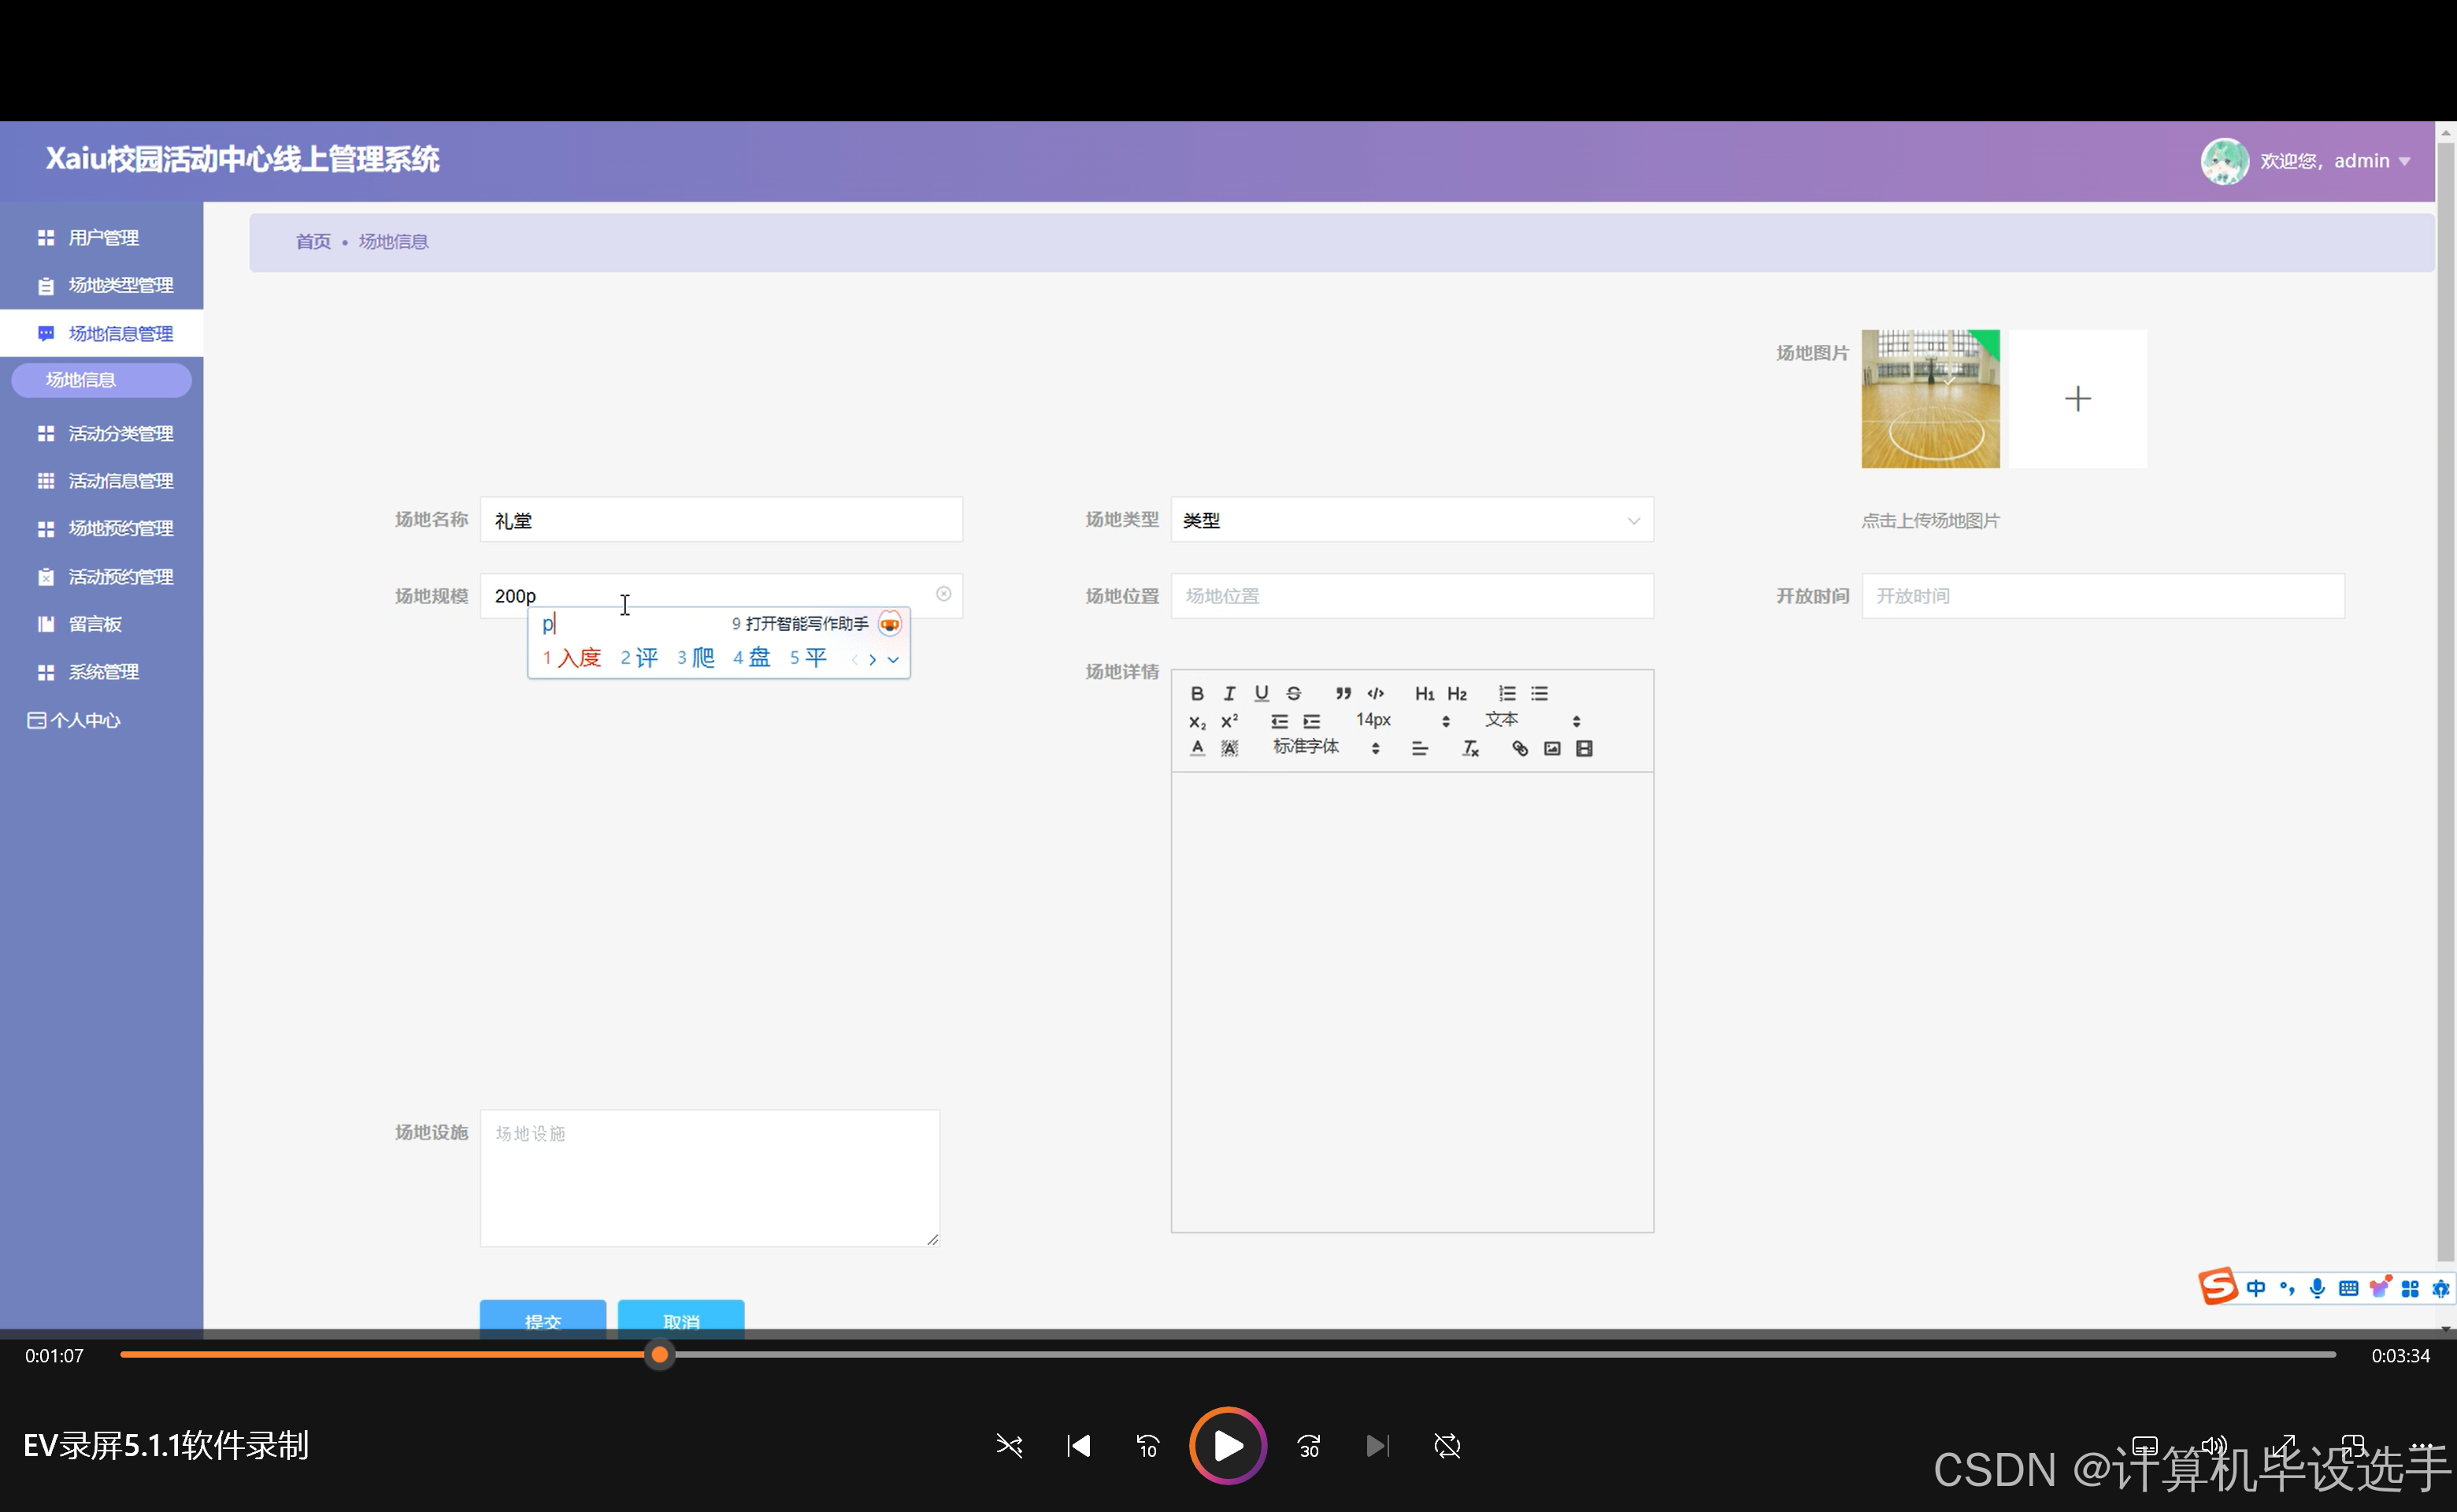Screen dimensions: 2457x1512
Task: Toggle underline formatting in the editor
Action: click(1261, 693)
